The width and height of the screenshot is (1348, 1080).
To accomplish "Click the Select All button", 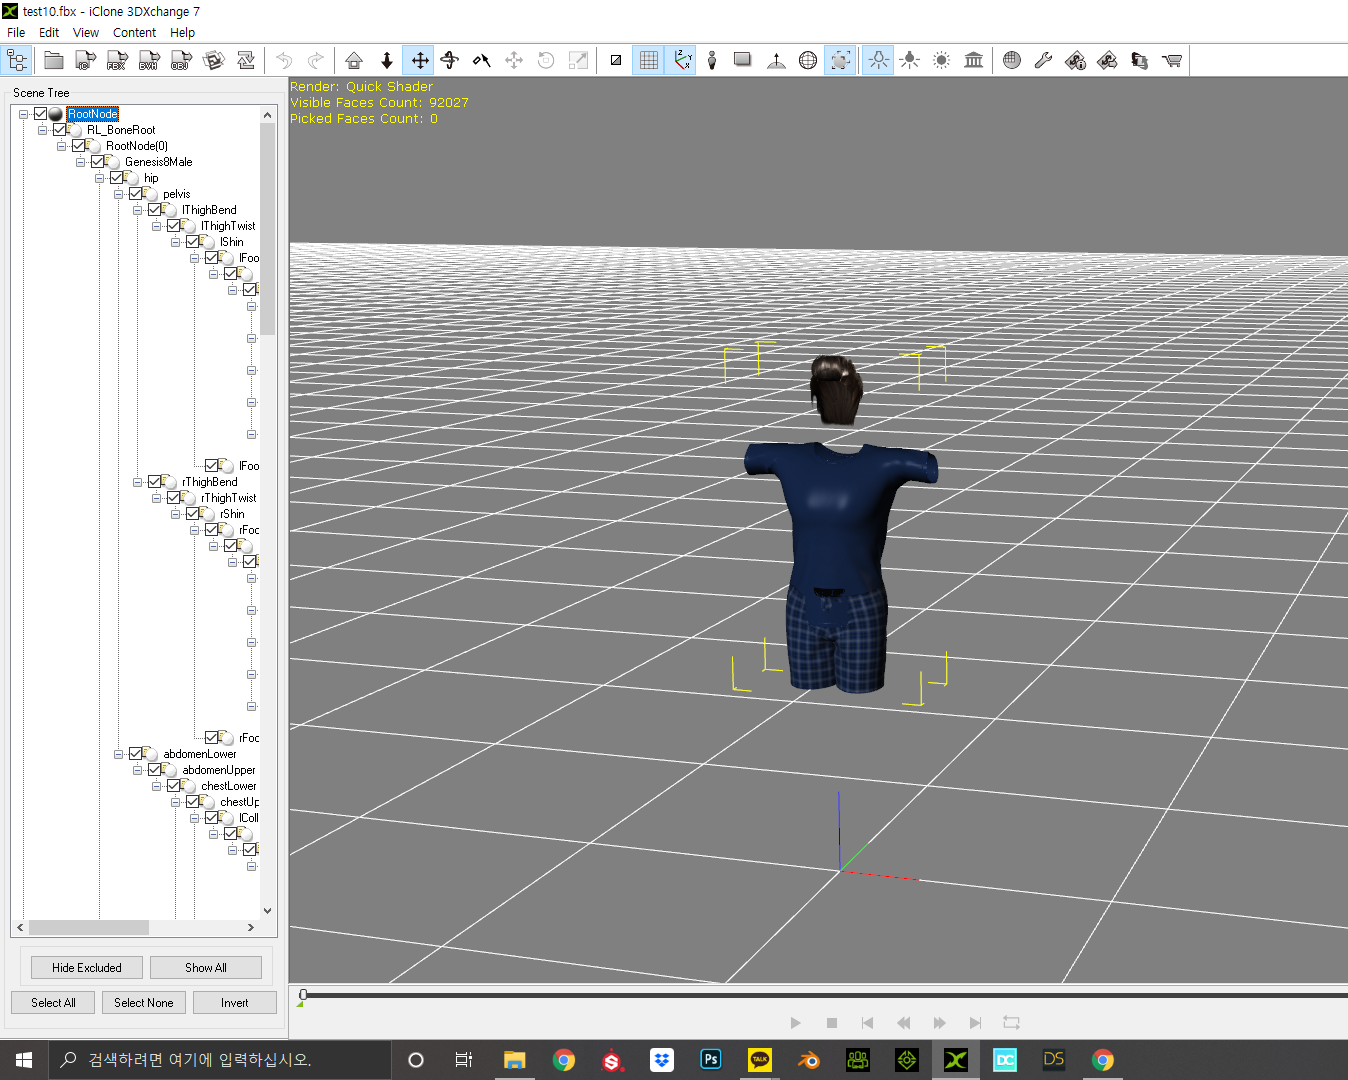I will [x=53, y=1003].
